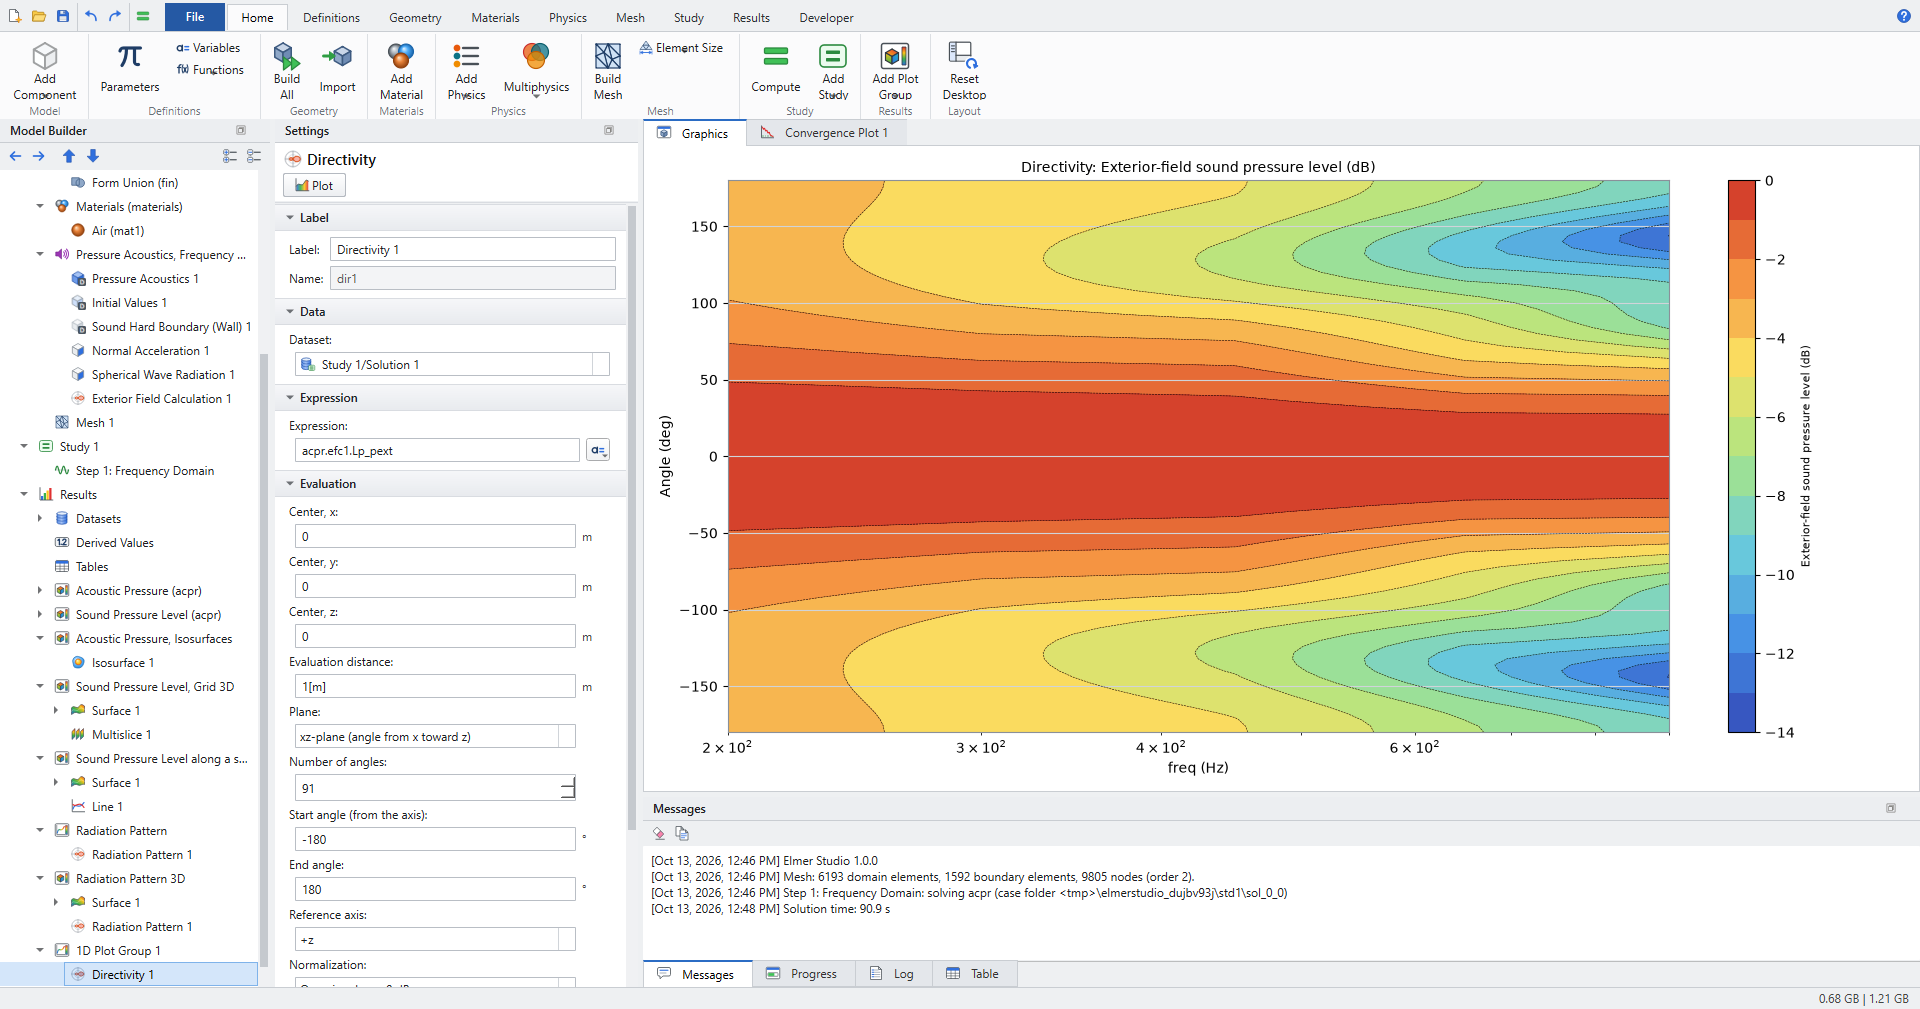The image size is (1920, 1009).
Task: Collapse the Evaluation section
Action: click(290, 484)
